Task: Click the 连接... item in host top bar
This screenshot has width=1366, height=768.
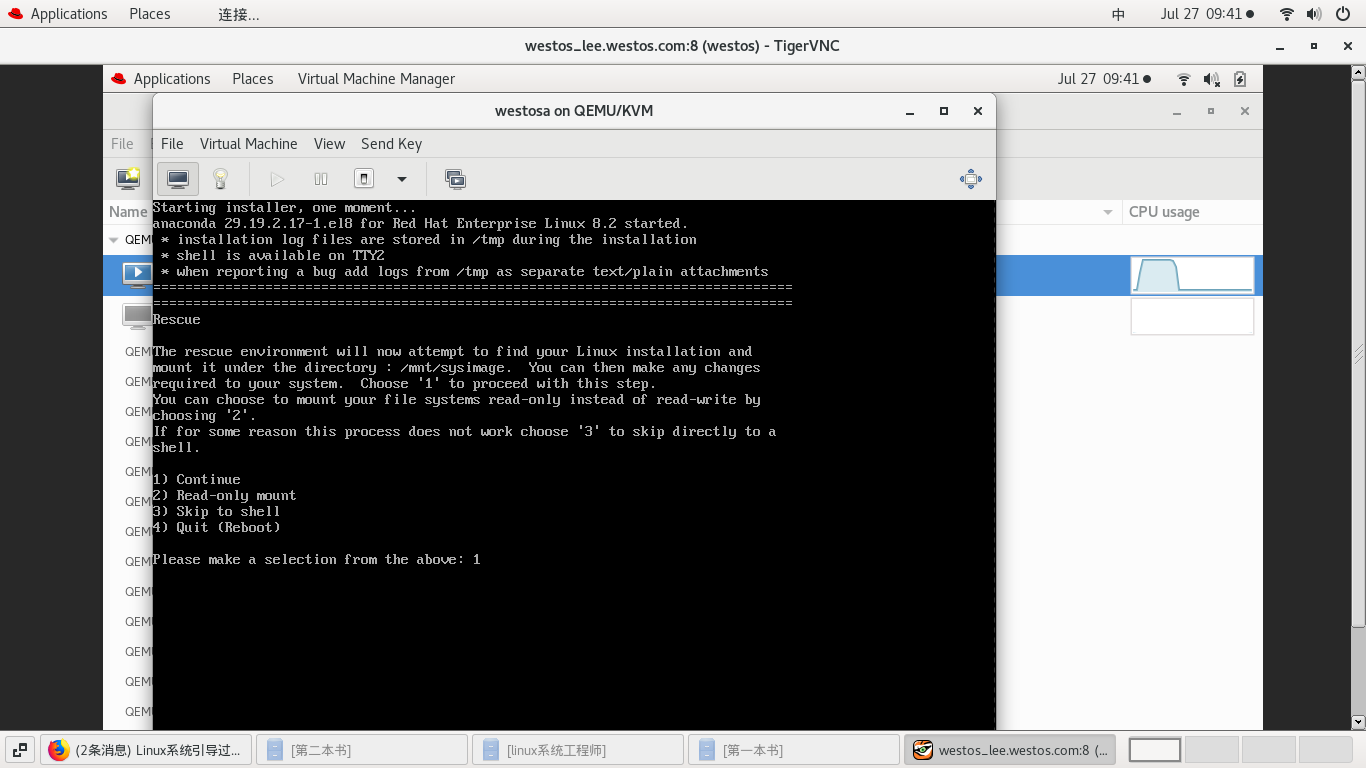Action: 239,14
